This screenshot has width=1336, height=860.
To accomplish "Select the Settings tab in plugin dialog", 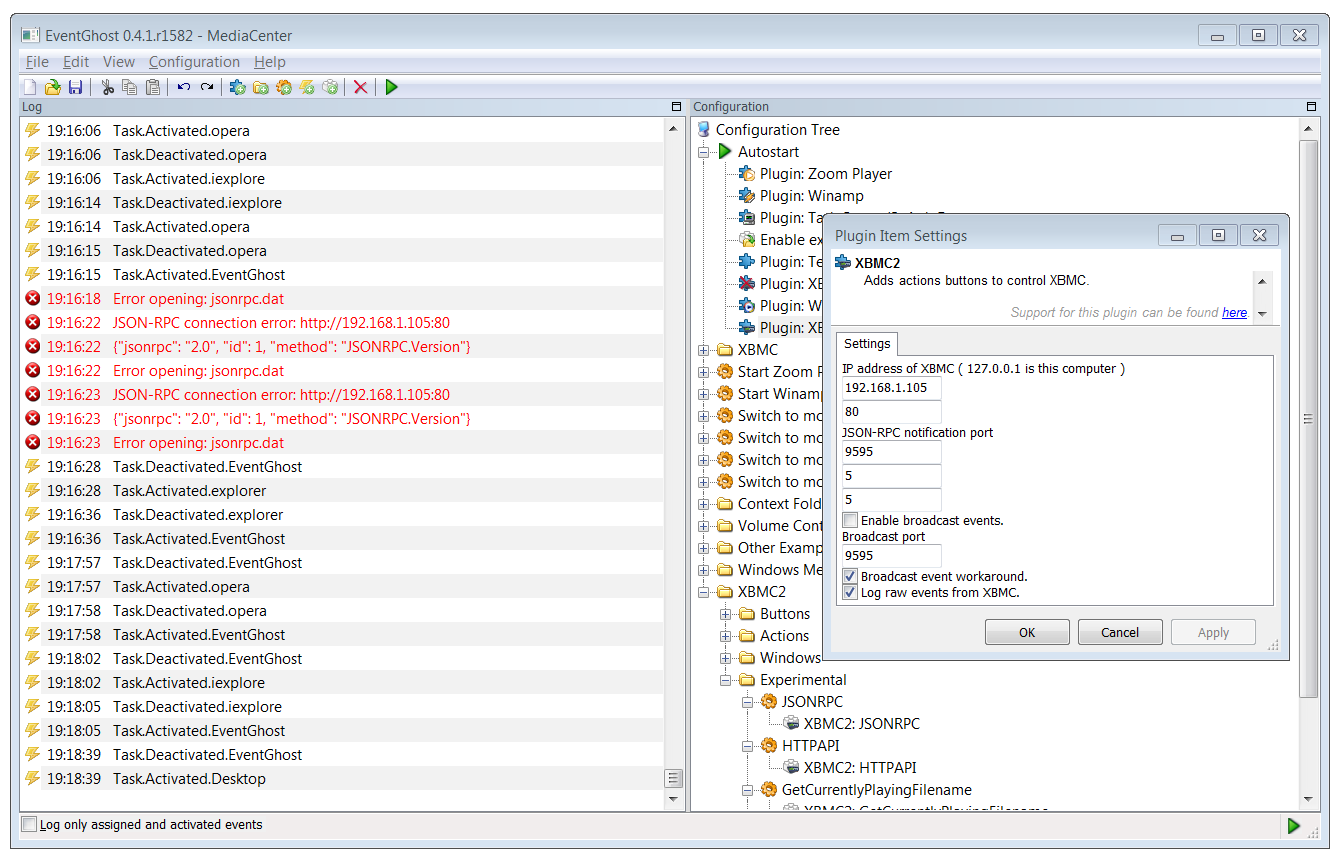I will click(867, 343).
